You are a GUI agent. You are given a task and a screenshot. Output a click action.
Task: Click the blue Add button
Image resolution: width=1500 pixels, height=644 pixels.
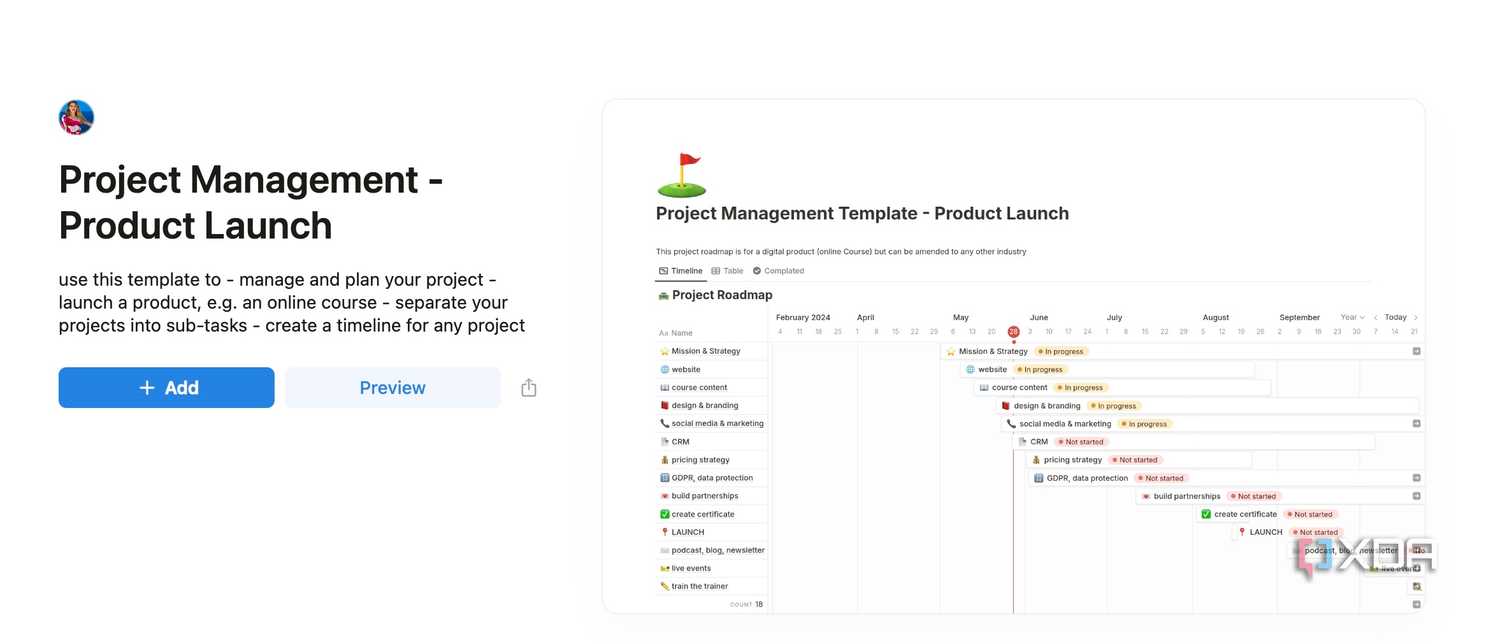166,388
